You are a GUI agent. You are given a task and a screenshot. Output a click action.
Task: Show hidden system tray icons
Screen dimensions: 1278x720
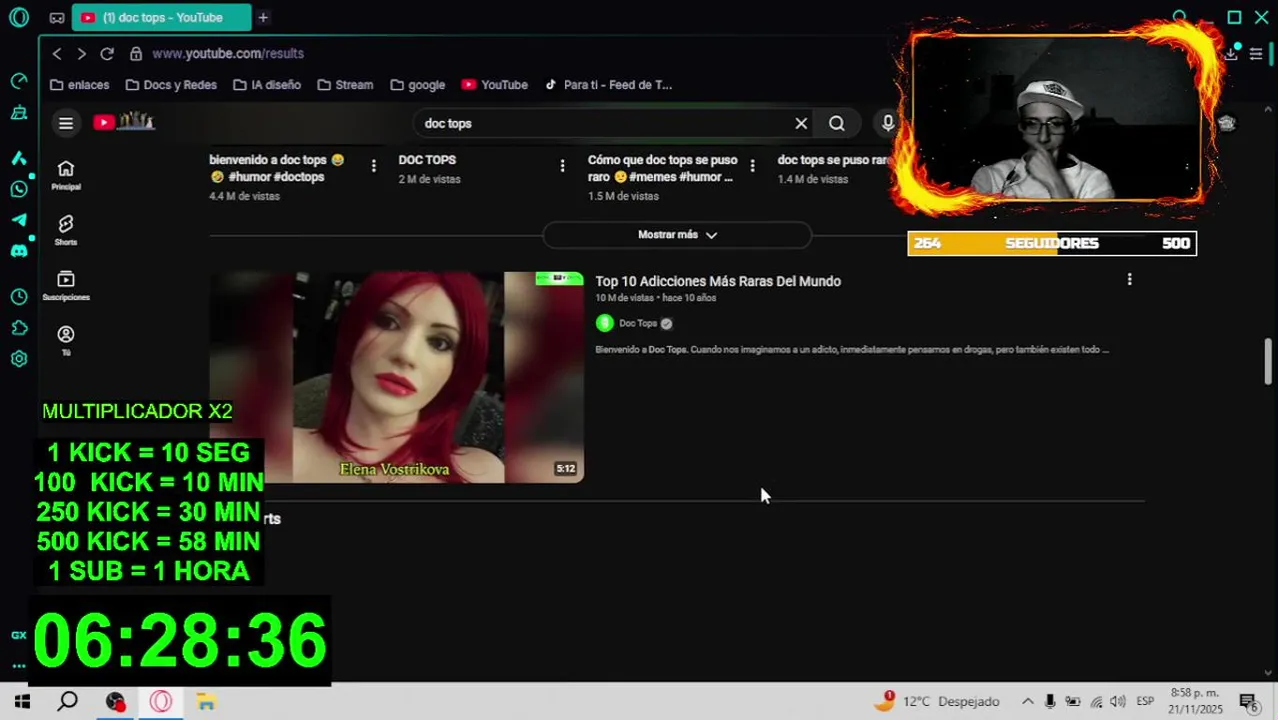coord(1027,702)
